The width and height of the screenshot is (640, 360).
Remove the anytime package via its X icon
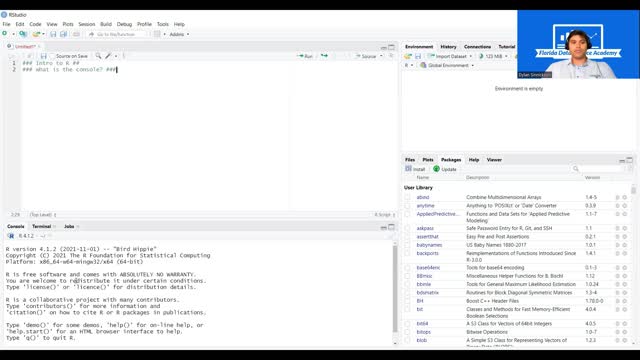click(624, 206)
